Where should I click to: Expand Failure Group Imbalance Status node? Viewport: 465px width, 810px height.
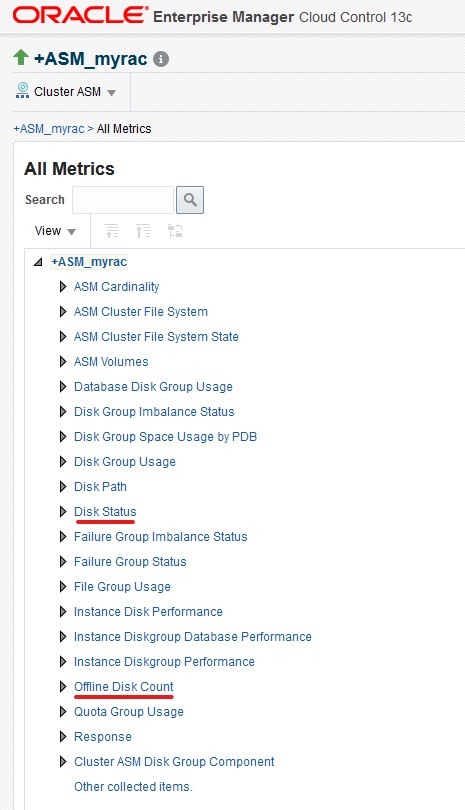(x=63, y=537)
